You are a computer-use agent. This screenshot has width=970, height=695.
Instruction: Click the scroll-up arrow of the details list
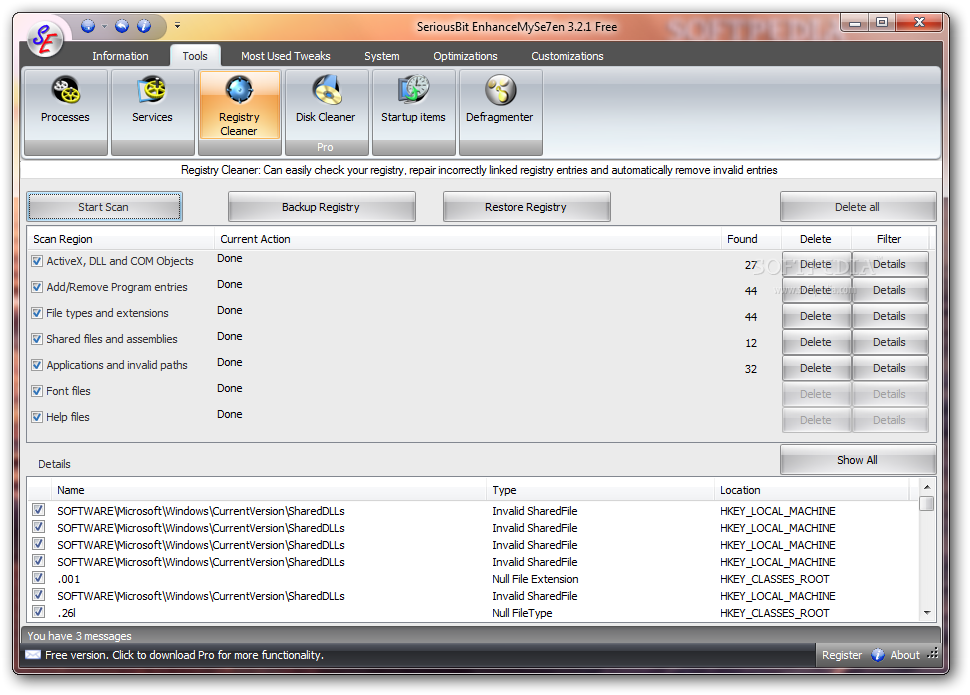(x=926, y=486)
